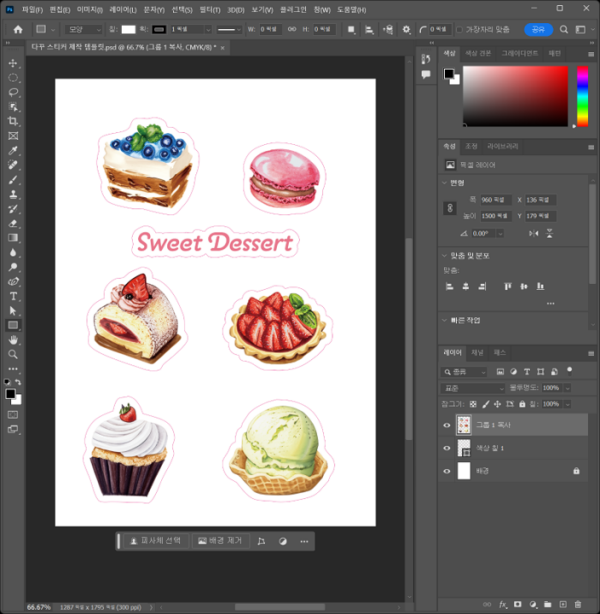Select the Hand tool
The width and height of the screenshot is (600, 614).
point(13,340)
